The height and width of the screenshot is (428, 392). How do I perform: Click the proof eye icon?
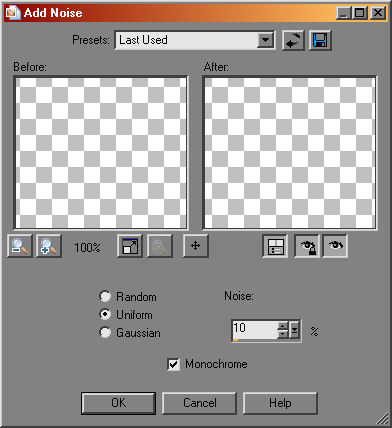tap(335, 246)
